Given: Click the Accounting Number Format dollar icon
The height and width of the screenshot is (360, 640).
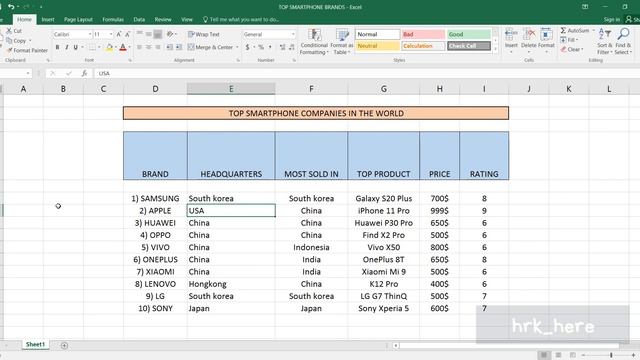Looking at the screenshot, I should [x=247, y=47].
